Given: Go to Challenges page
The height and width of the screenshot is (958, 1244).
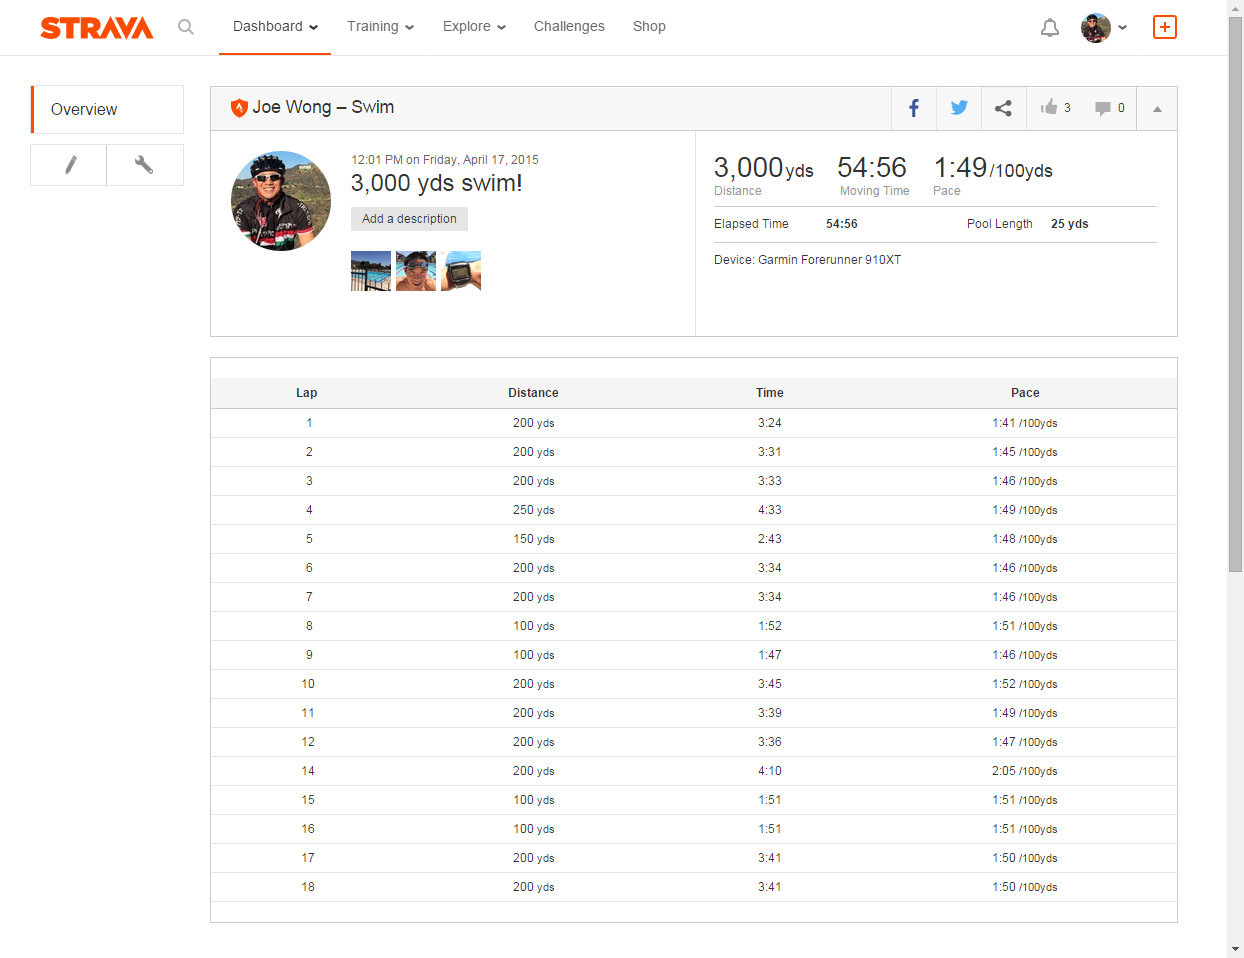Looking at the screenshot, I should [x=569, y=27].
